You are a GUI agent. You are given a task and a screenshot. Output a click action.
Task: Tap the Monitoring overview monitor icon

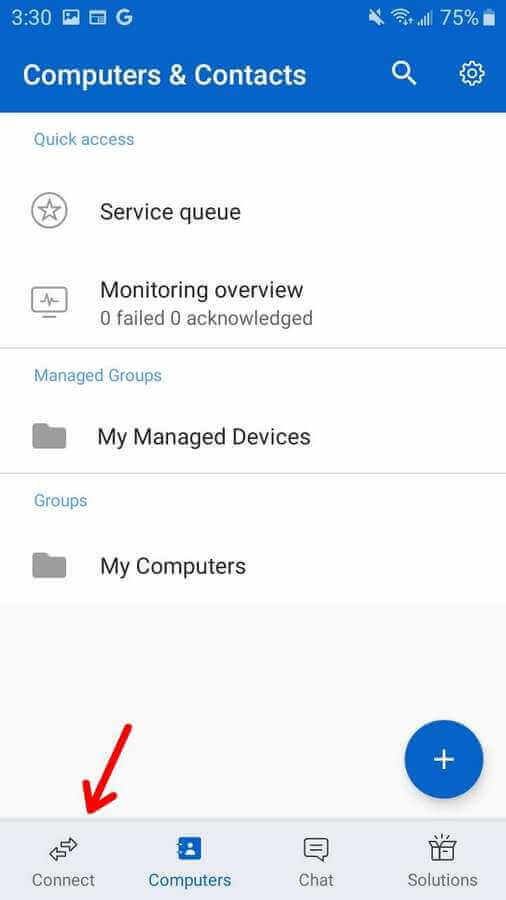[49, 302]
